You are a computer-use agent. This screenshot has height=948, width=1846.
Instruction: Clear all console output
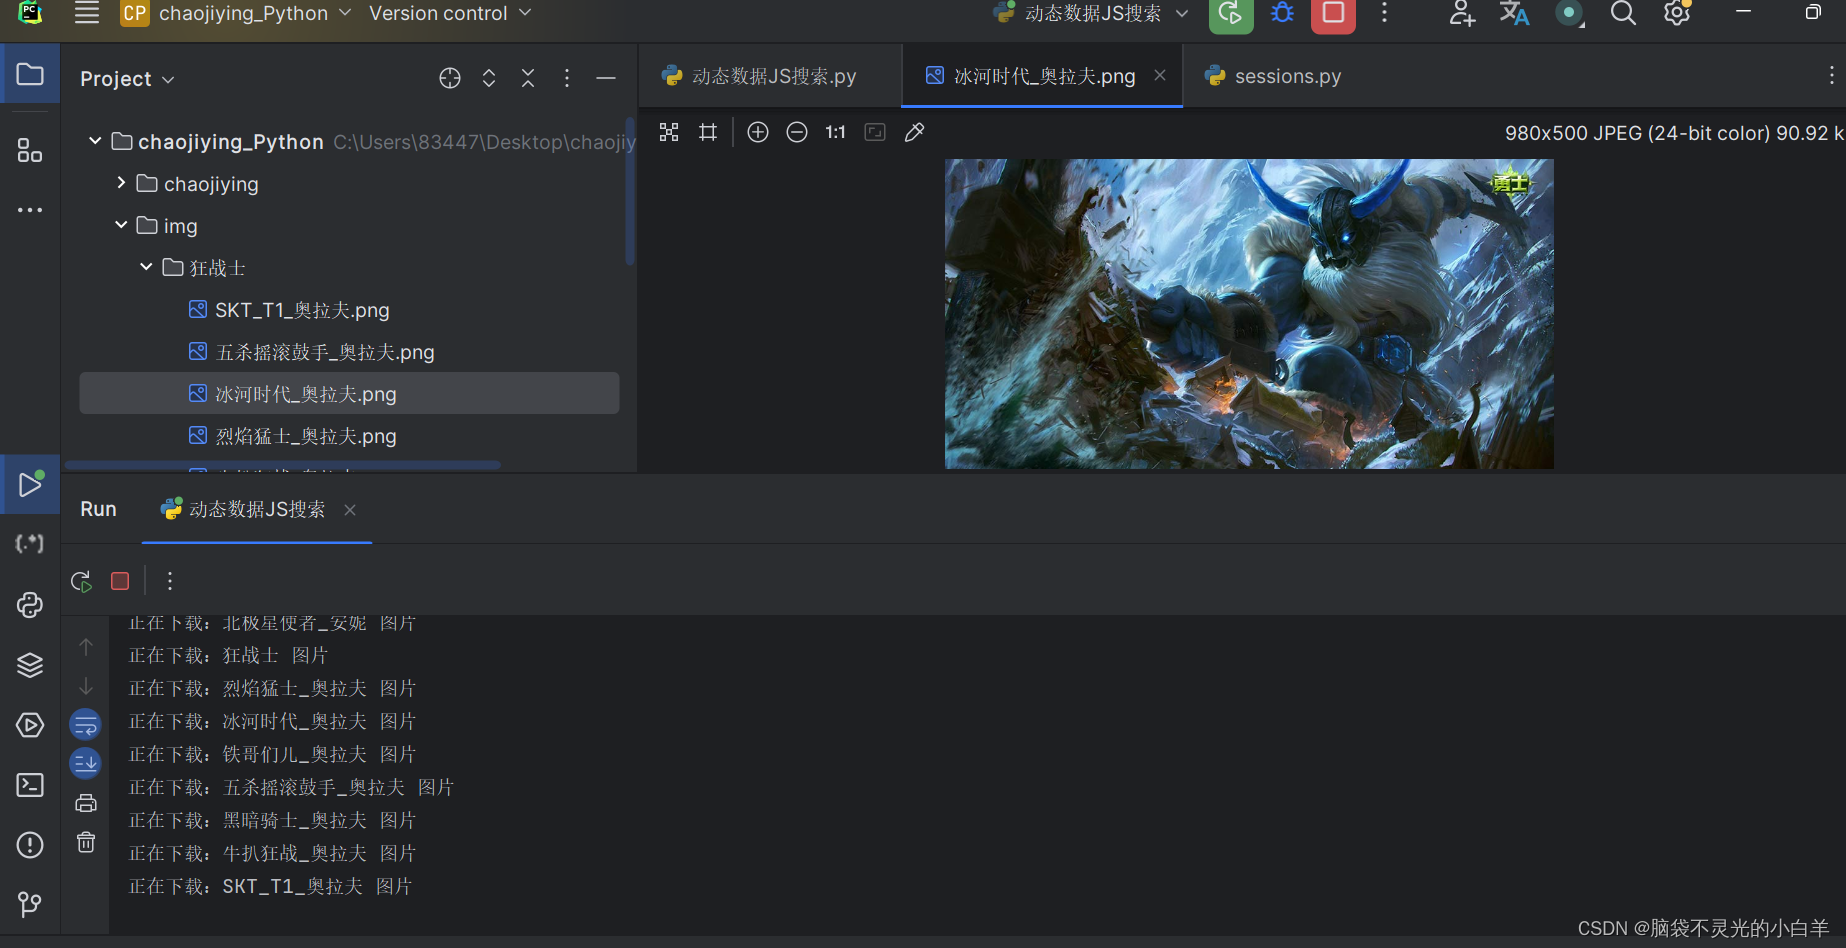pos(86,842)
